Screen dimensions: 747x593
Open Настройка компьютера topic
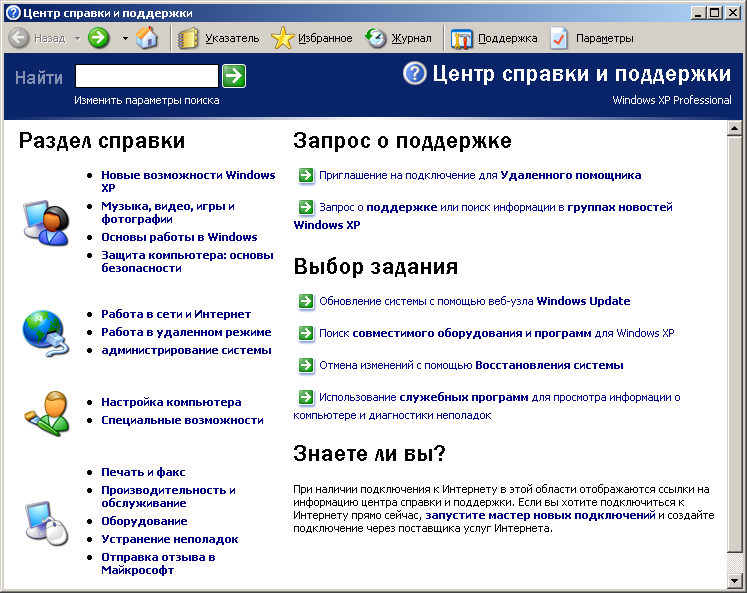(x=171, y=402)
